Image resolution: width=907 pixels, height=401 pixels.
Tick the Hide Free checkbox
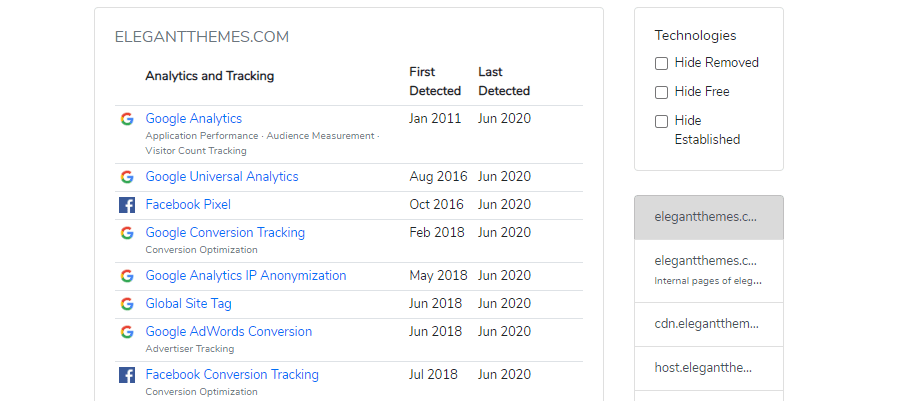coord(662,92)
